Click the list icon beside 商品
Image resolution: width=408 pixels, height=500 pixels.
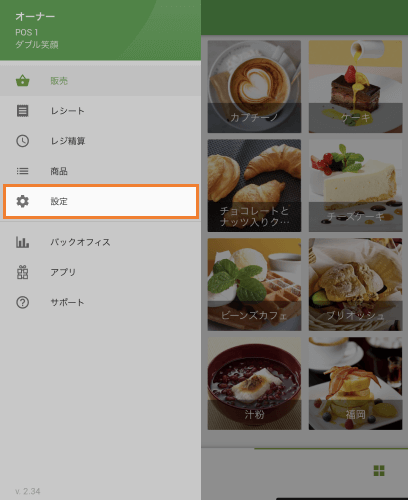(23, 171)
